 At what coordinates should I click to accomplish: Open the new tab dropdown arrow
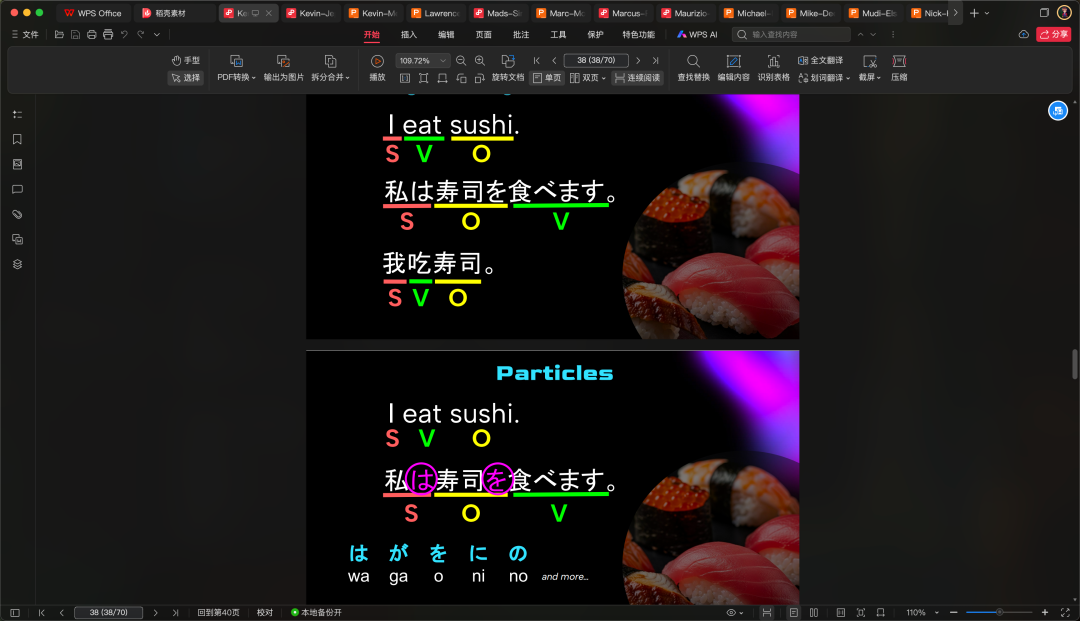[x=987, y=13]
